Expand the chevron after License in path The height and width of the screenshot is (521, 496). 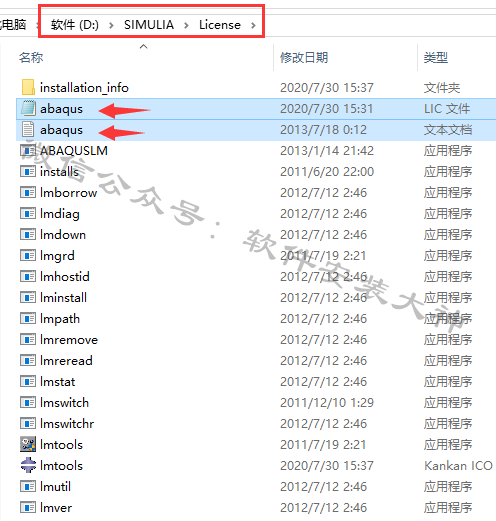(253, 25)
